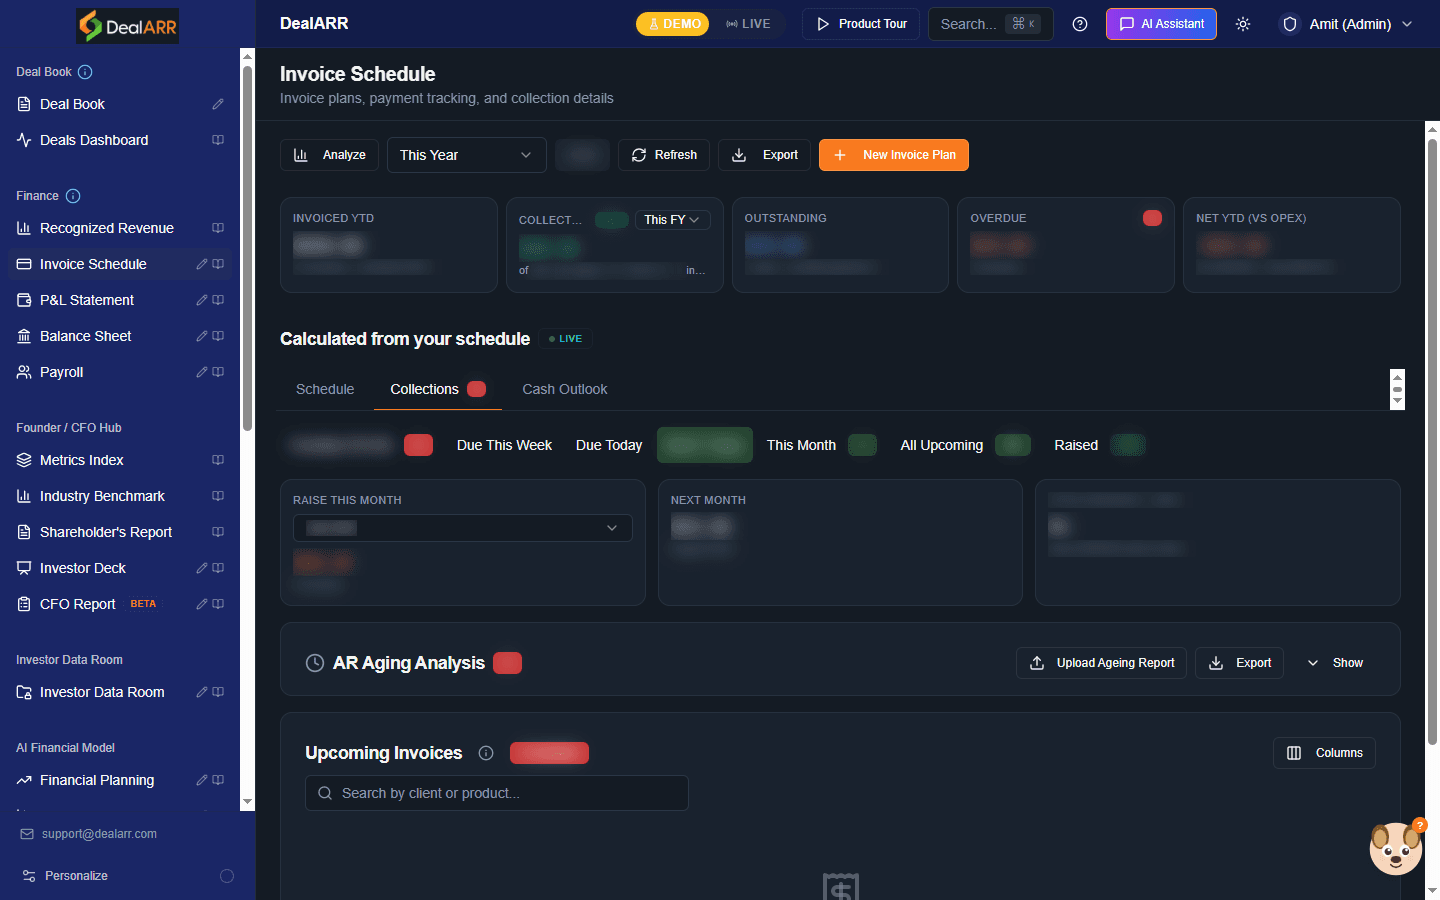Viewport: 1440px width, 900px height.
Task: Open Investor Data Room item
Action: pos(102,692)
